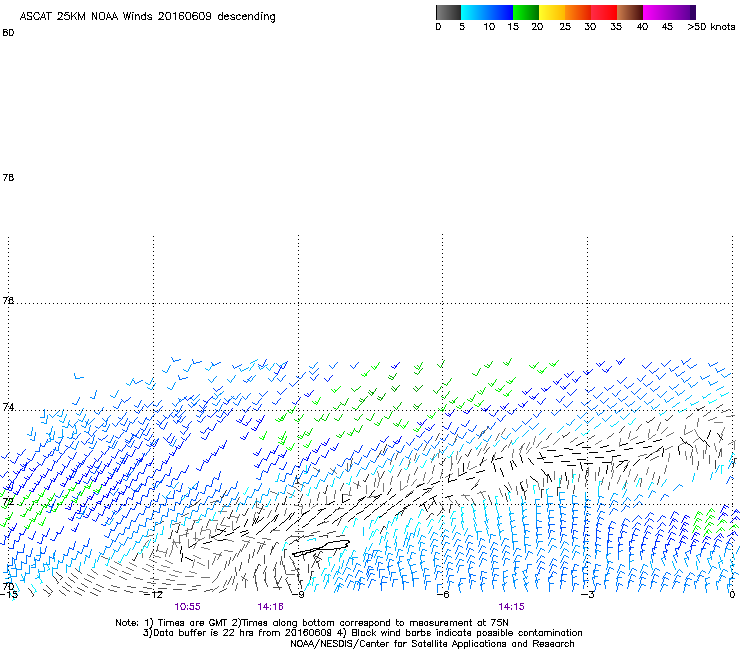
Task: Click the "-15" longitude axis label
Action: [9, 594]
